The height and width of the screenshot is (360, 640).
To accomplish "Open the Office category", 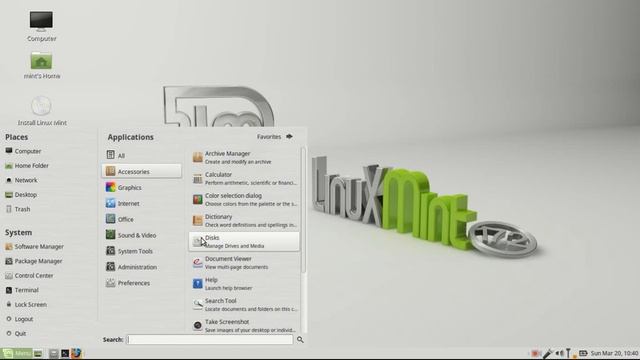I will pyautogui.click(x=142, y=219).
